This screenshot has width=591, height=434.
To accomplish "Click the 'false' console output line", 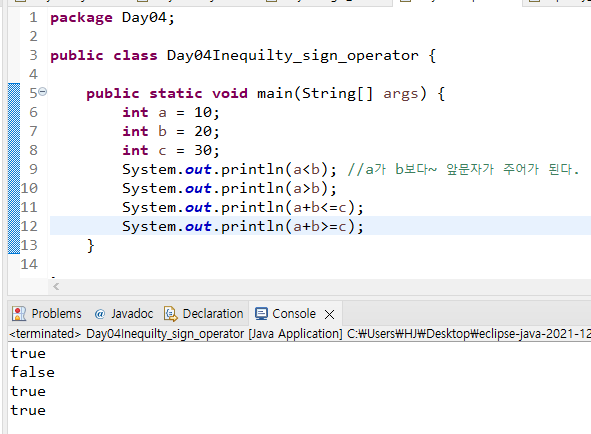I will (32, 373).
